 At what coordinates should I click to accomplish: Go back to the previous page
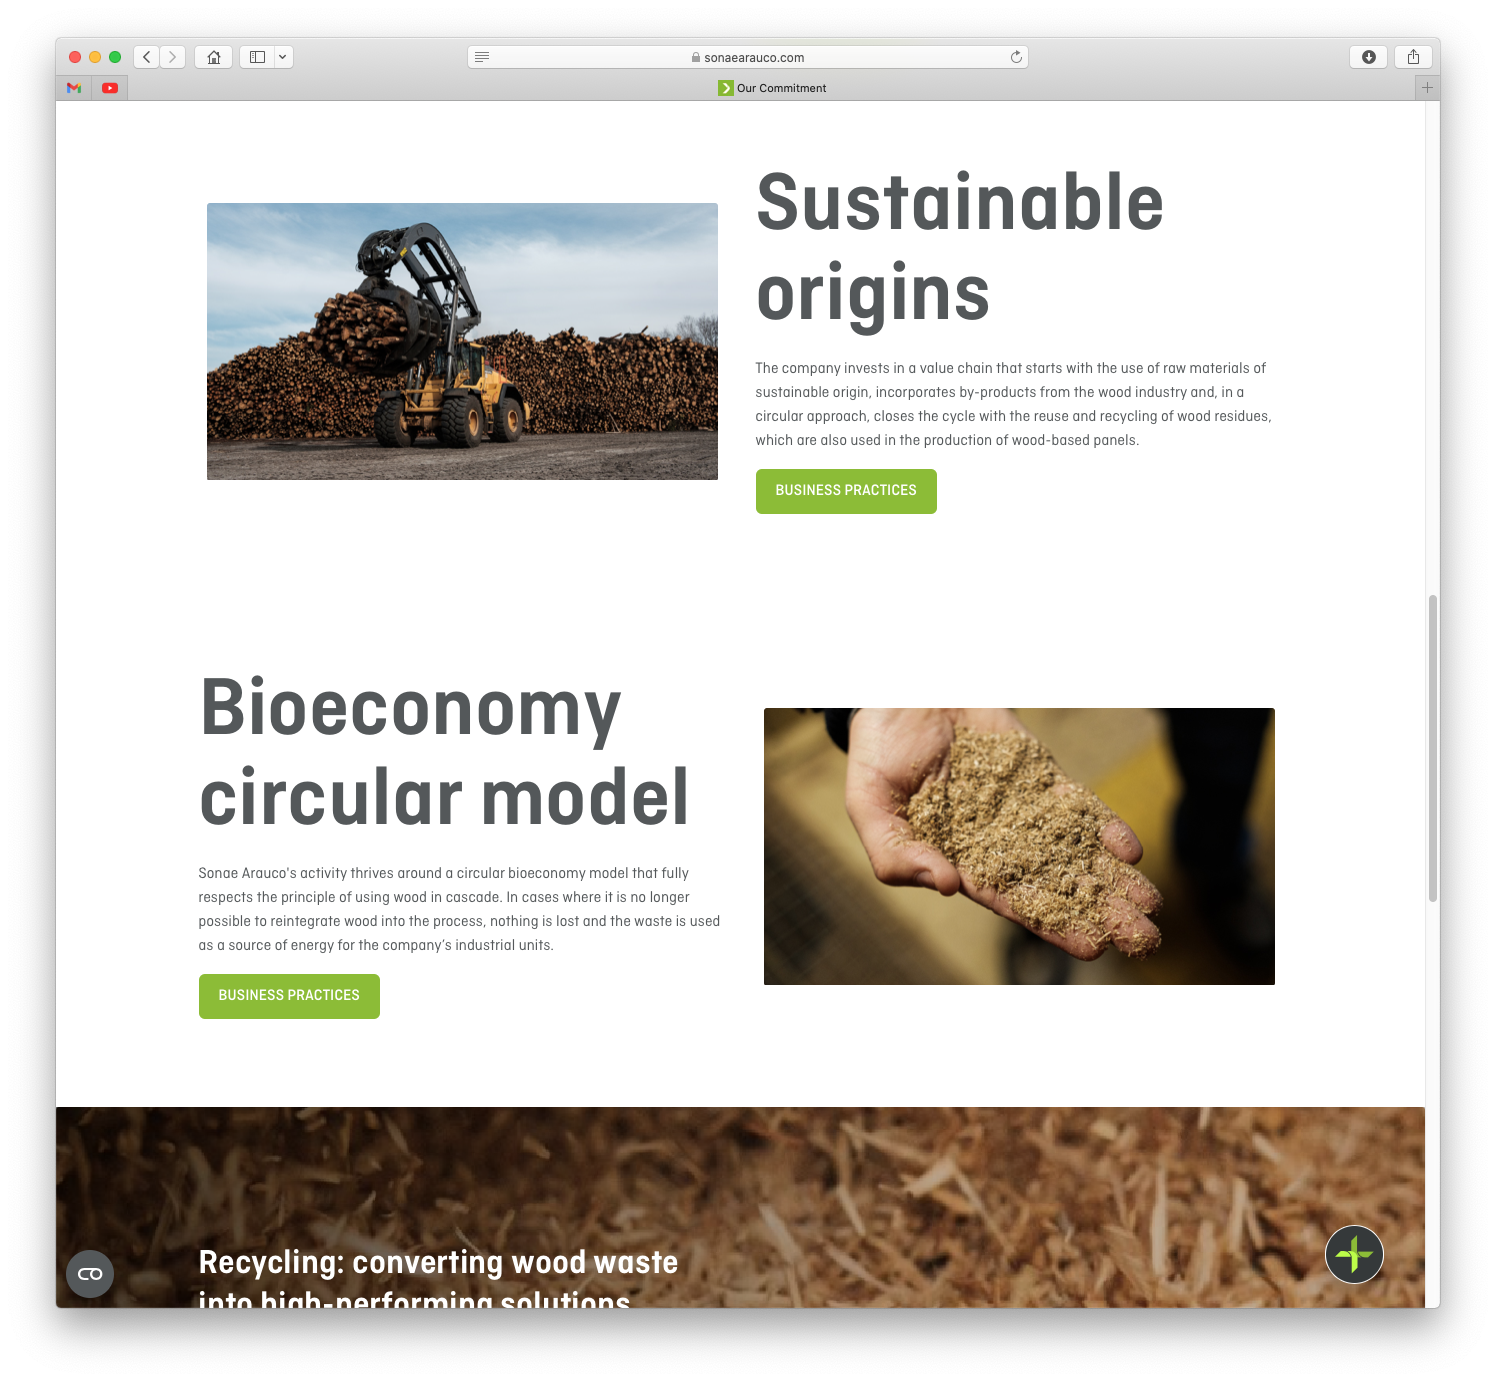click(x=147, y=57)
